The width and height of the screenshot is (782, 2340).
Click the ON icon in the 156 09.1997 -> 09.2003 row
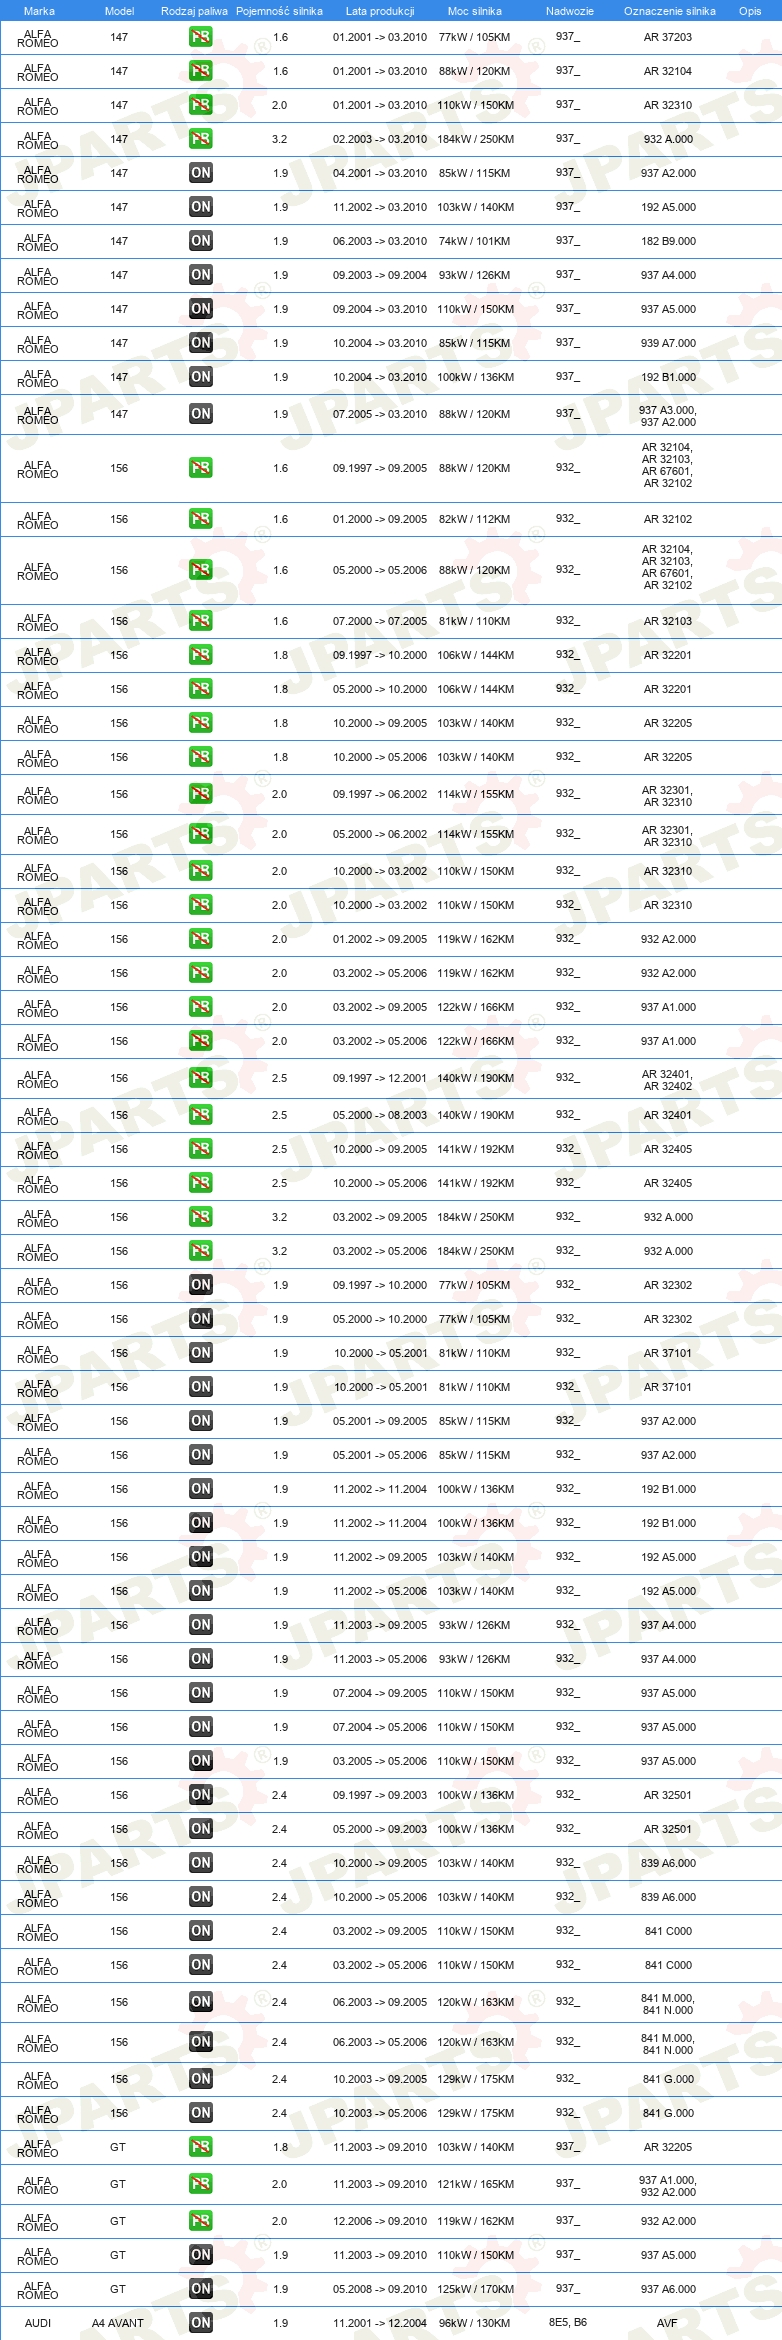(201, 1795)
